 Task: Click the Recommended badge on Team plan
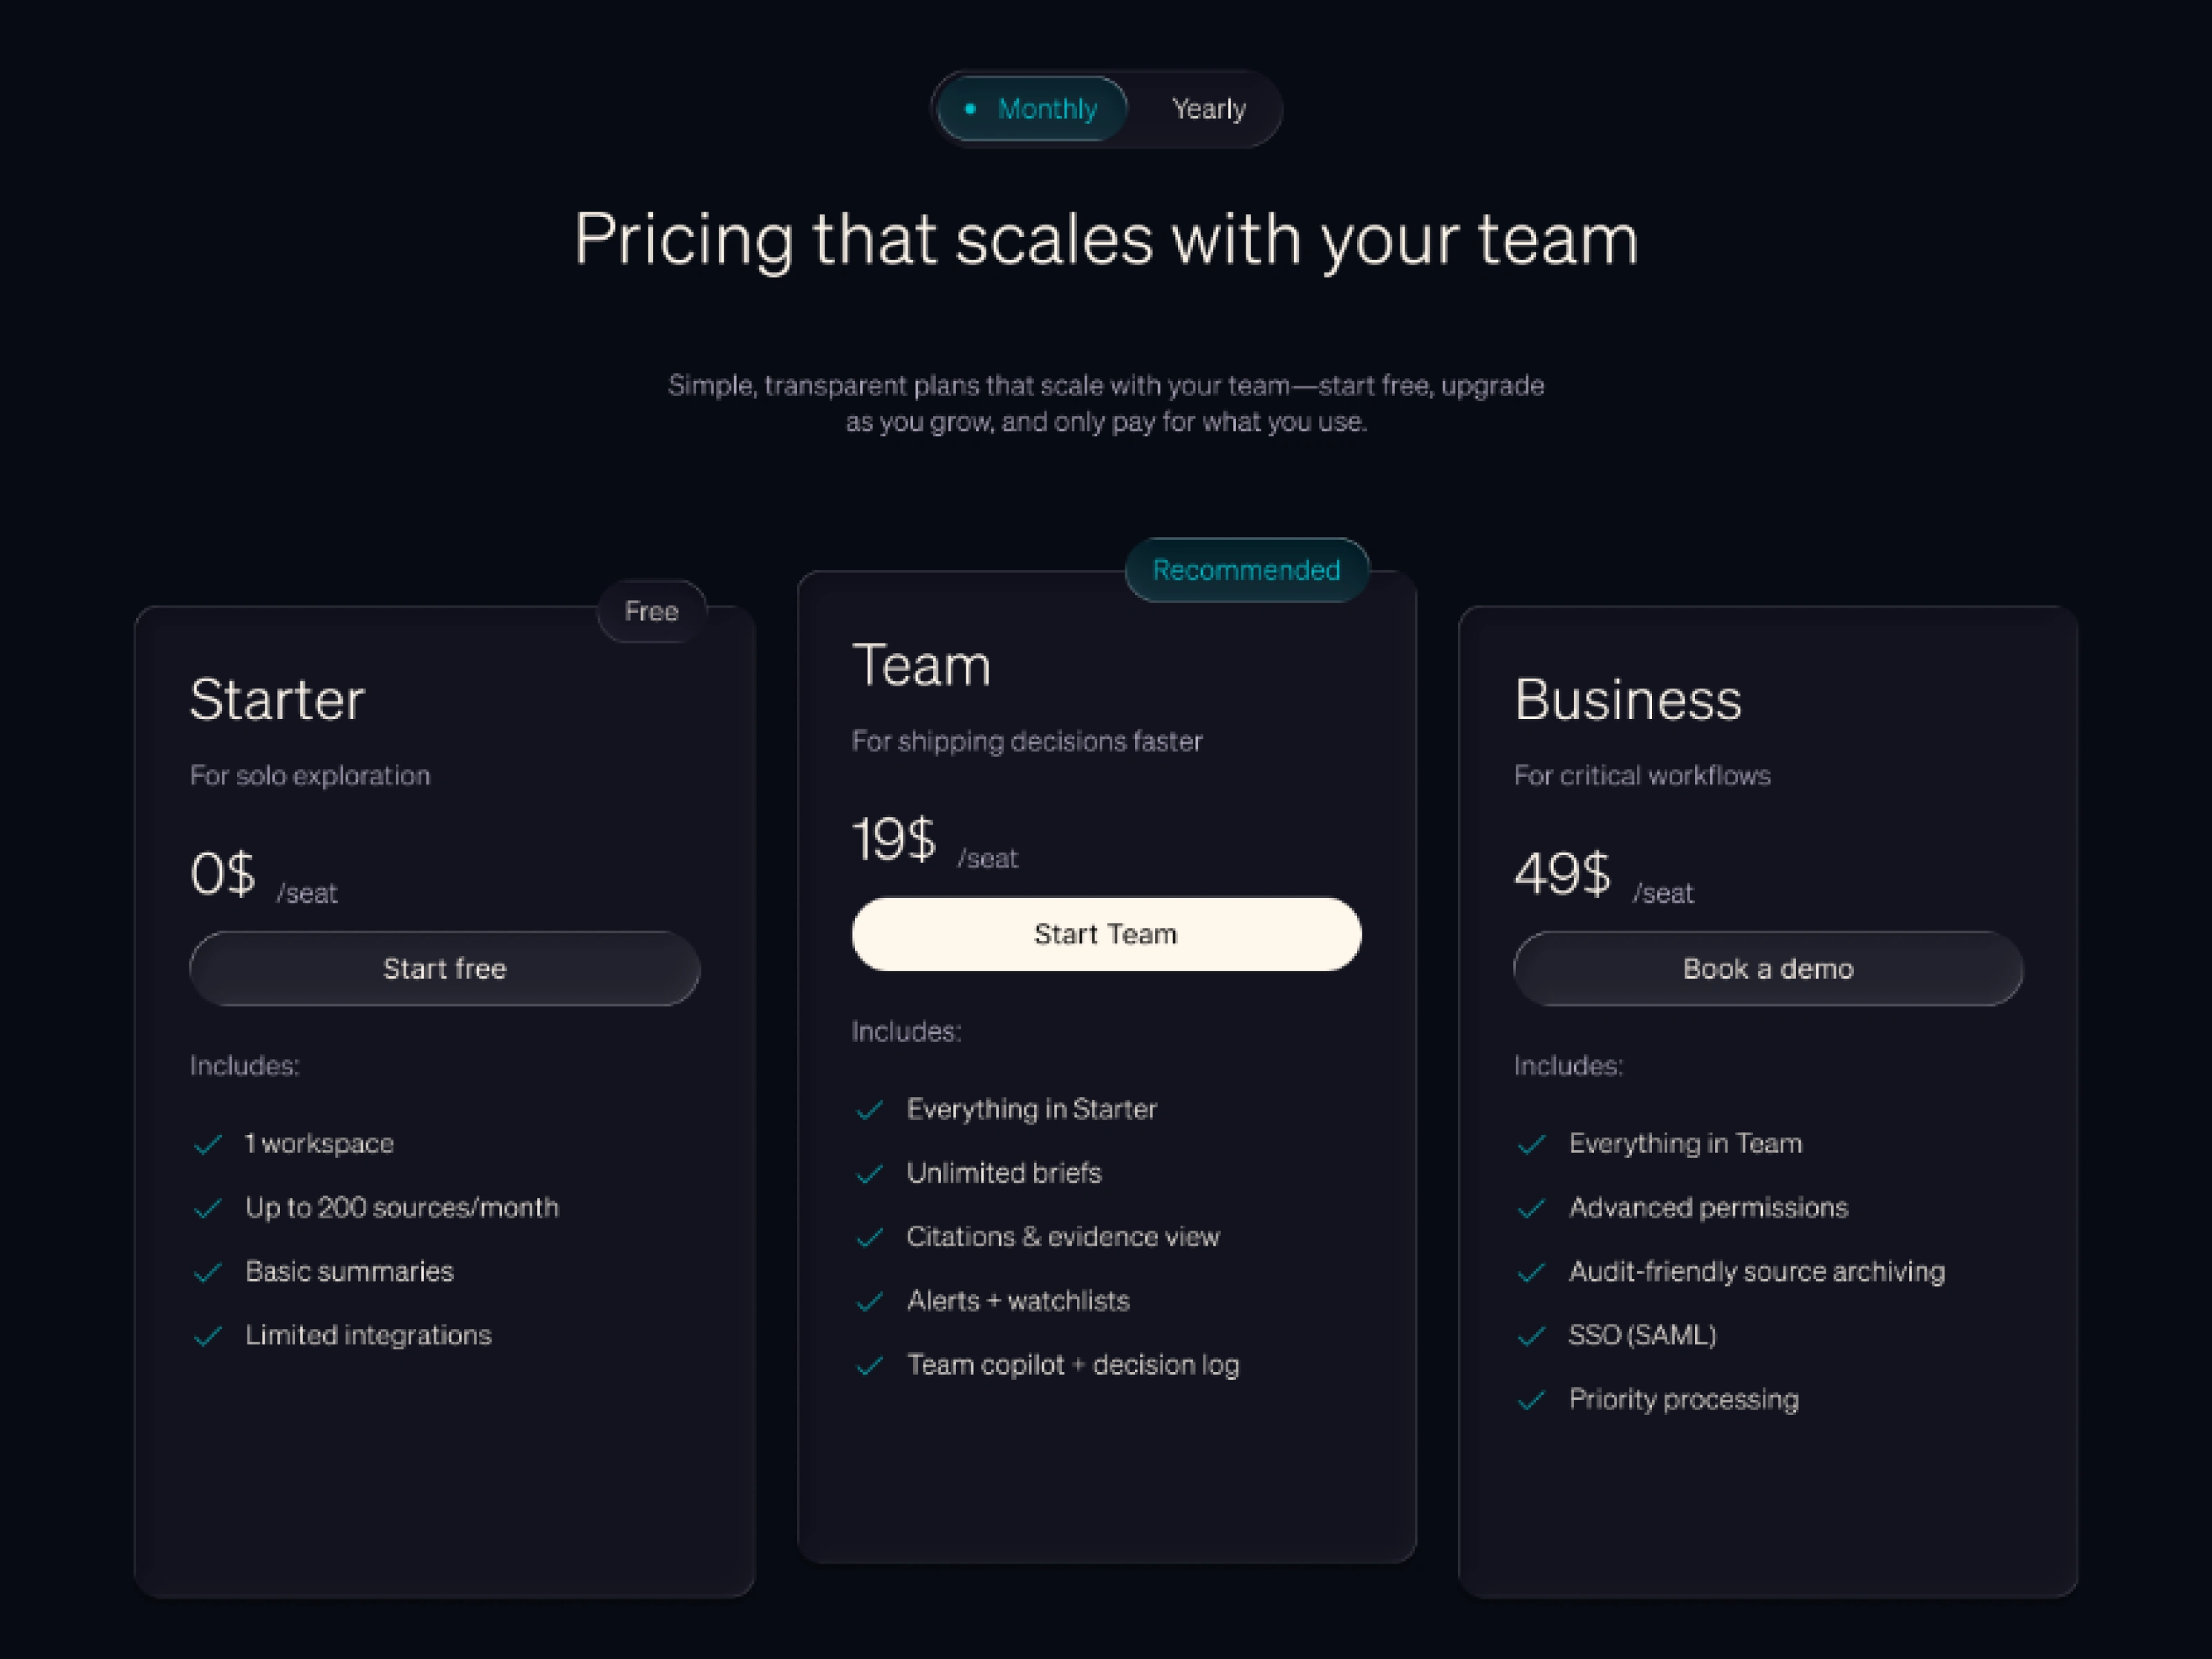(x=1246, y=570)
